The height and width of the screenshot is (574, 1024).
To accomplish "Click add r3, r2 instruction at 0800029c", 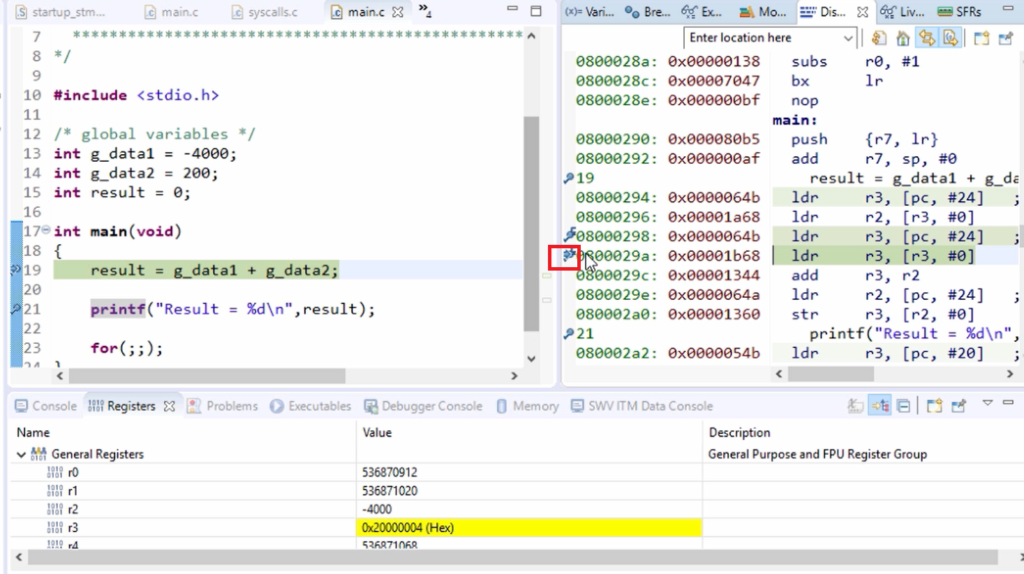I will [856, 275].
